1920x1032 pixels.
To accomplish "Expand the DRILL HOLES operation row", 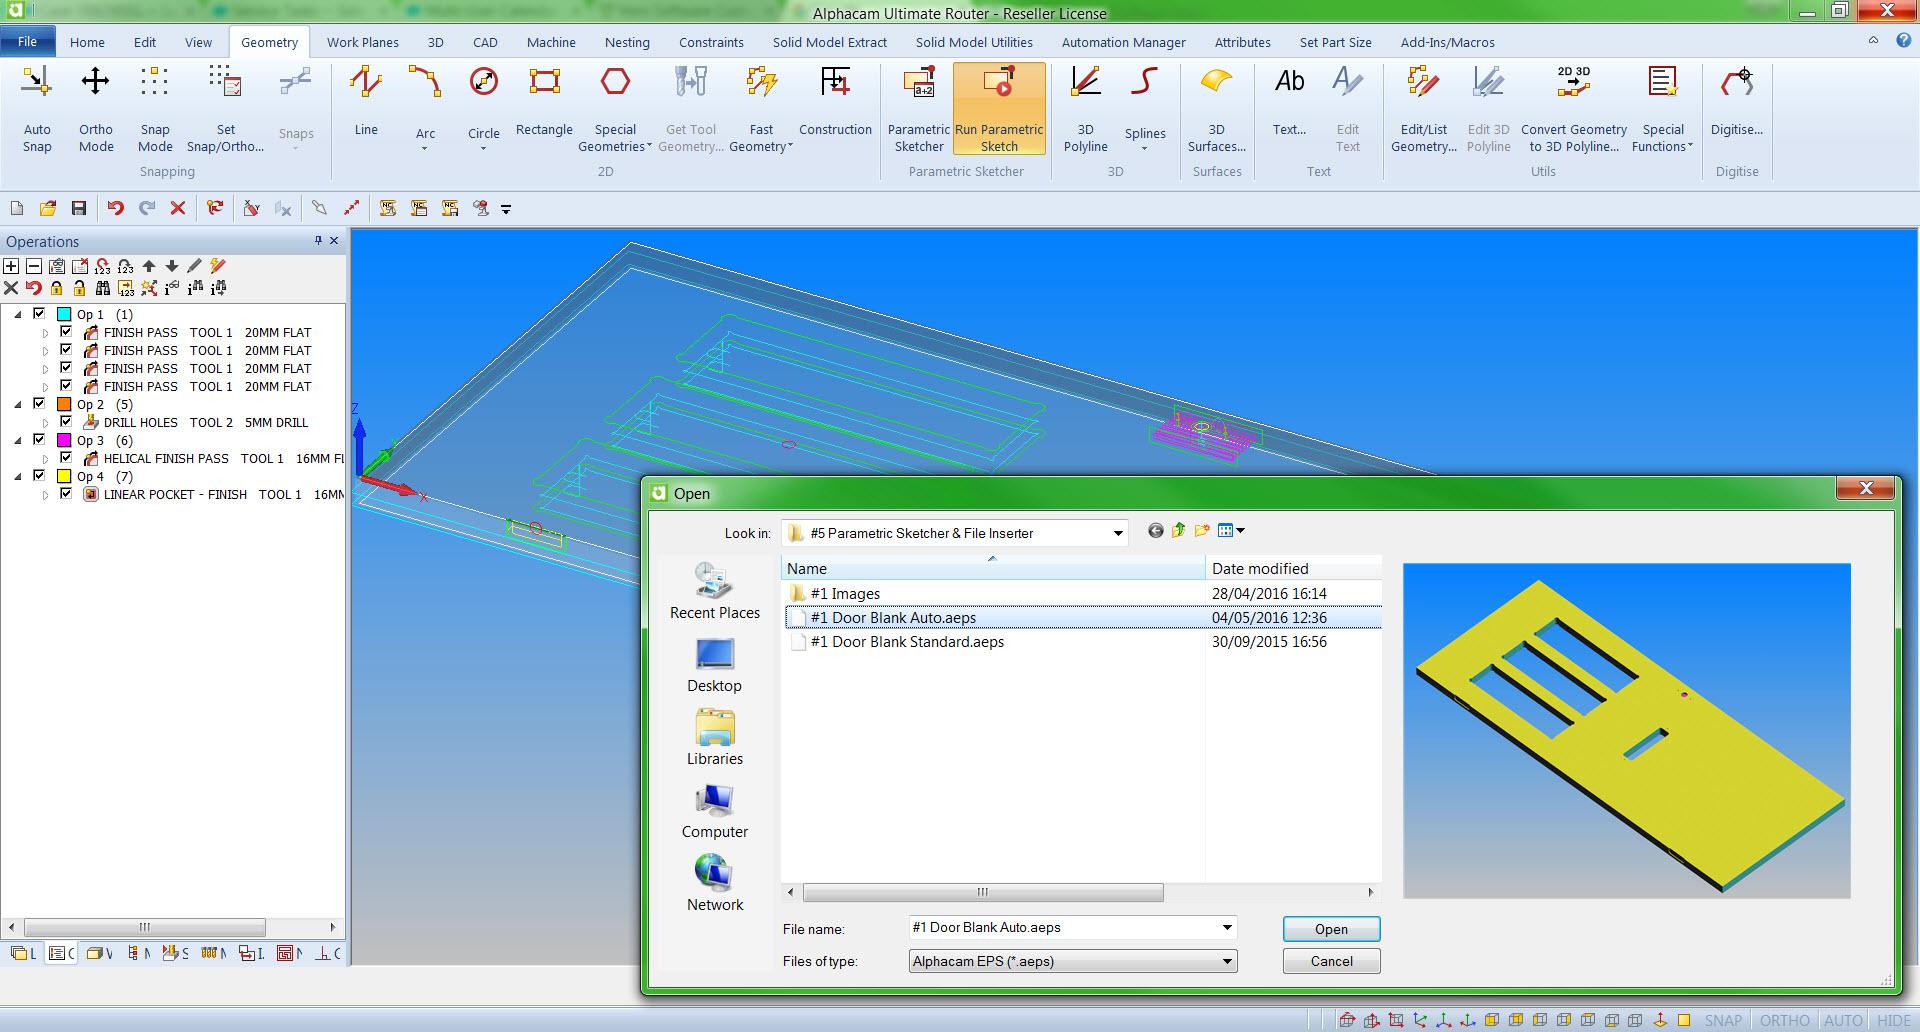I will 45,423.
